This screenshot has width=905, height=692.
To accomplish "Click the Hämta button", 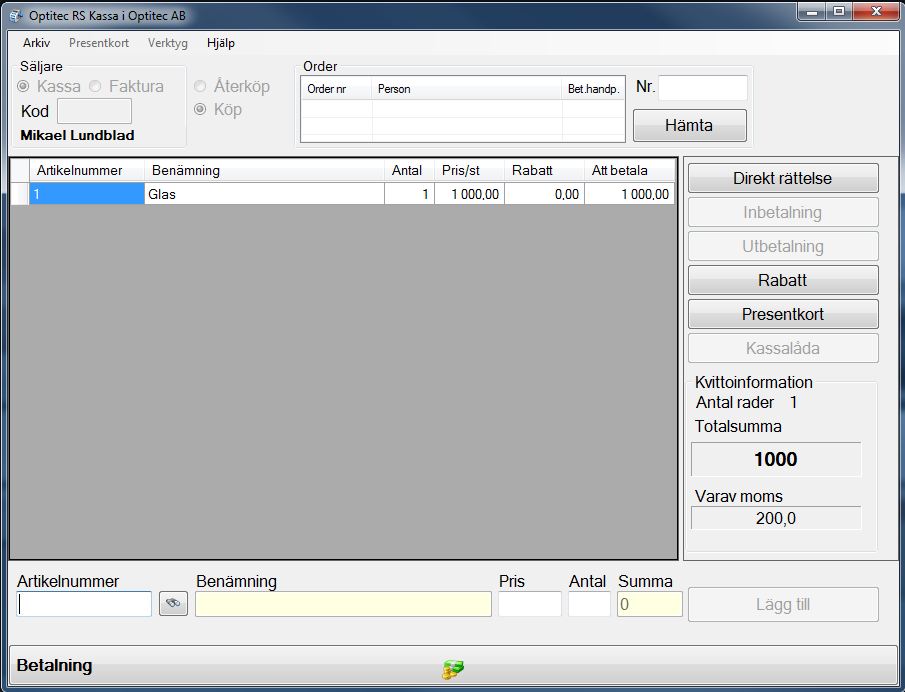I will coord(690,125).
